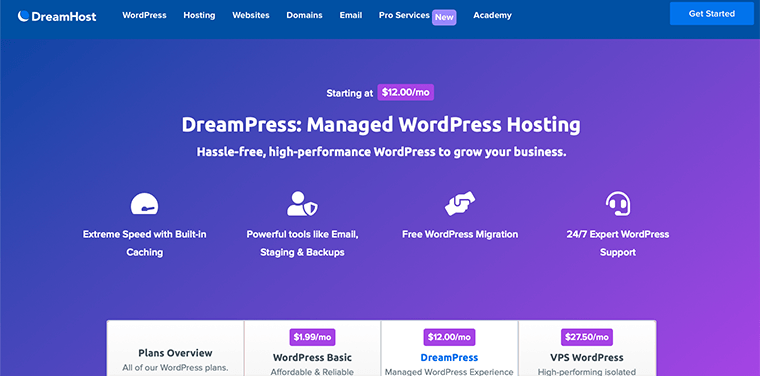Open the Domains menu
Screen dimensions: 760x376
[x=304, y=15]
